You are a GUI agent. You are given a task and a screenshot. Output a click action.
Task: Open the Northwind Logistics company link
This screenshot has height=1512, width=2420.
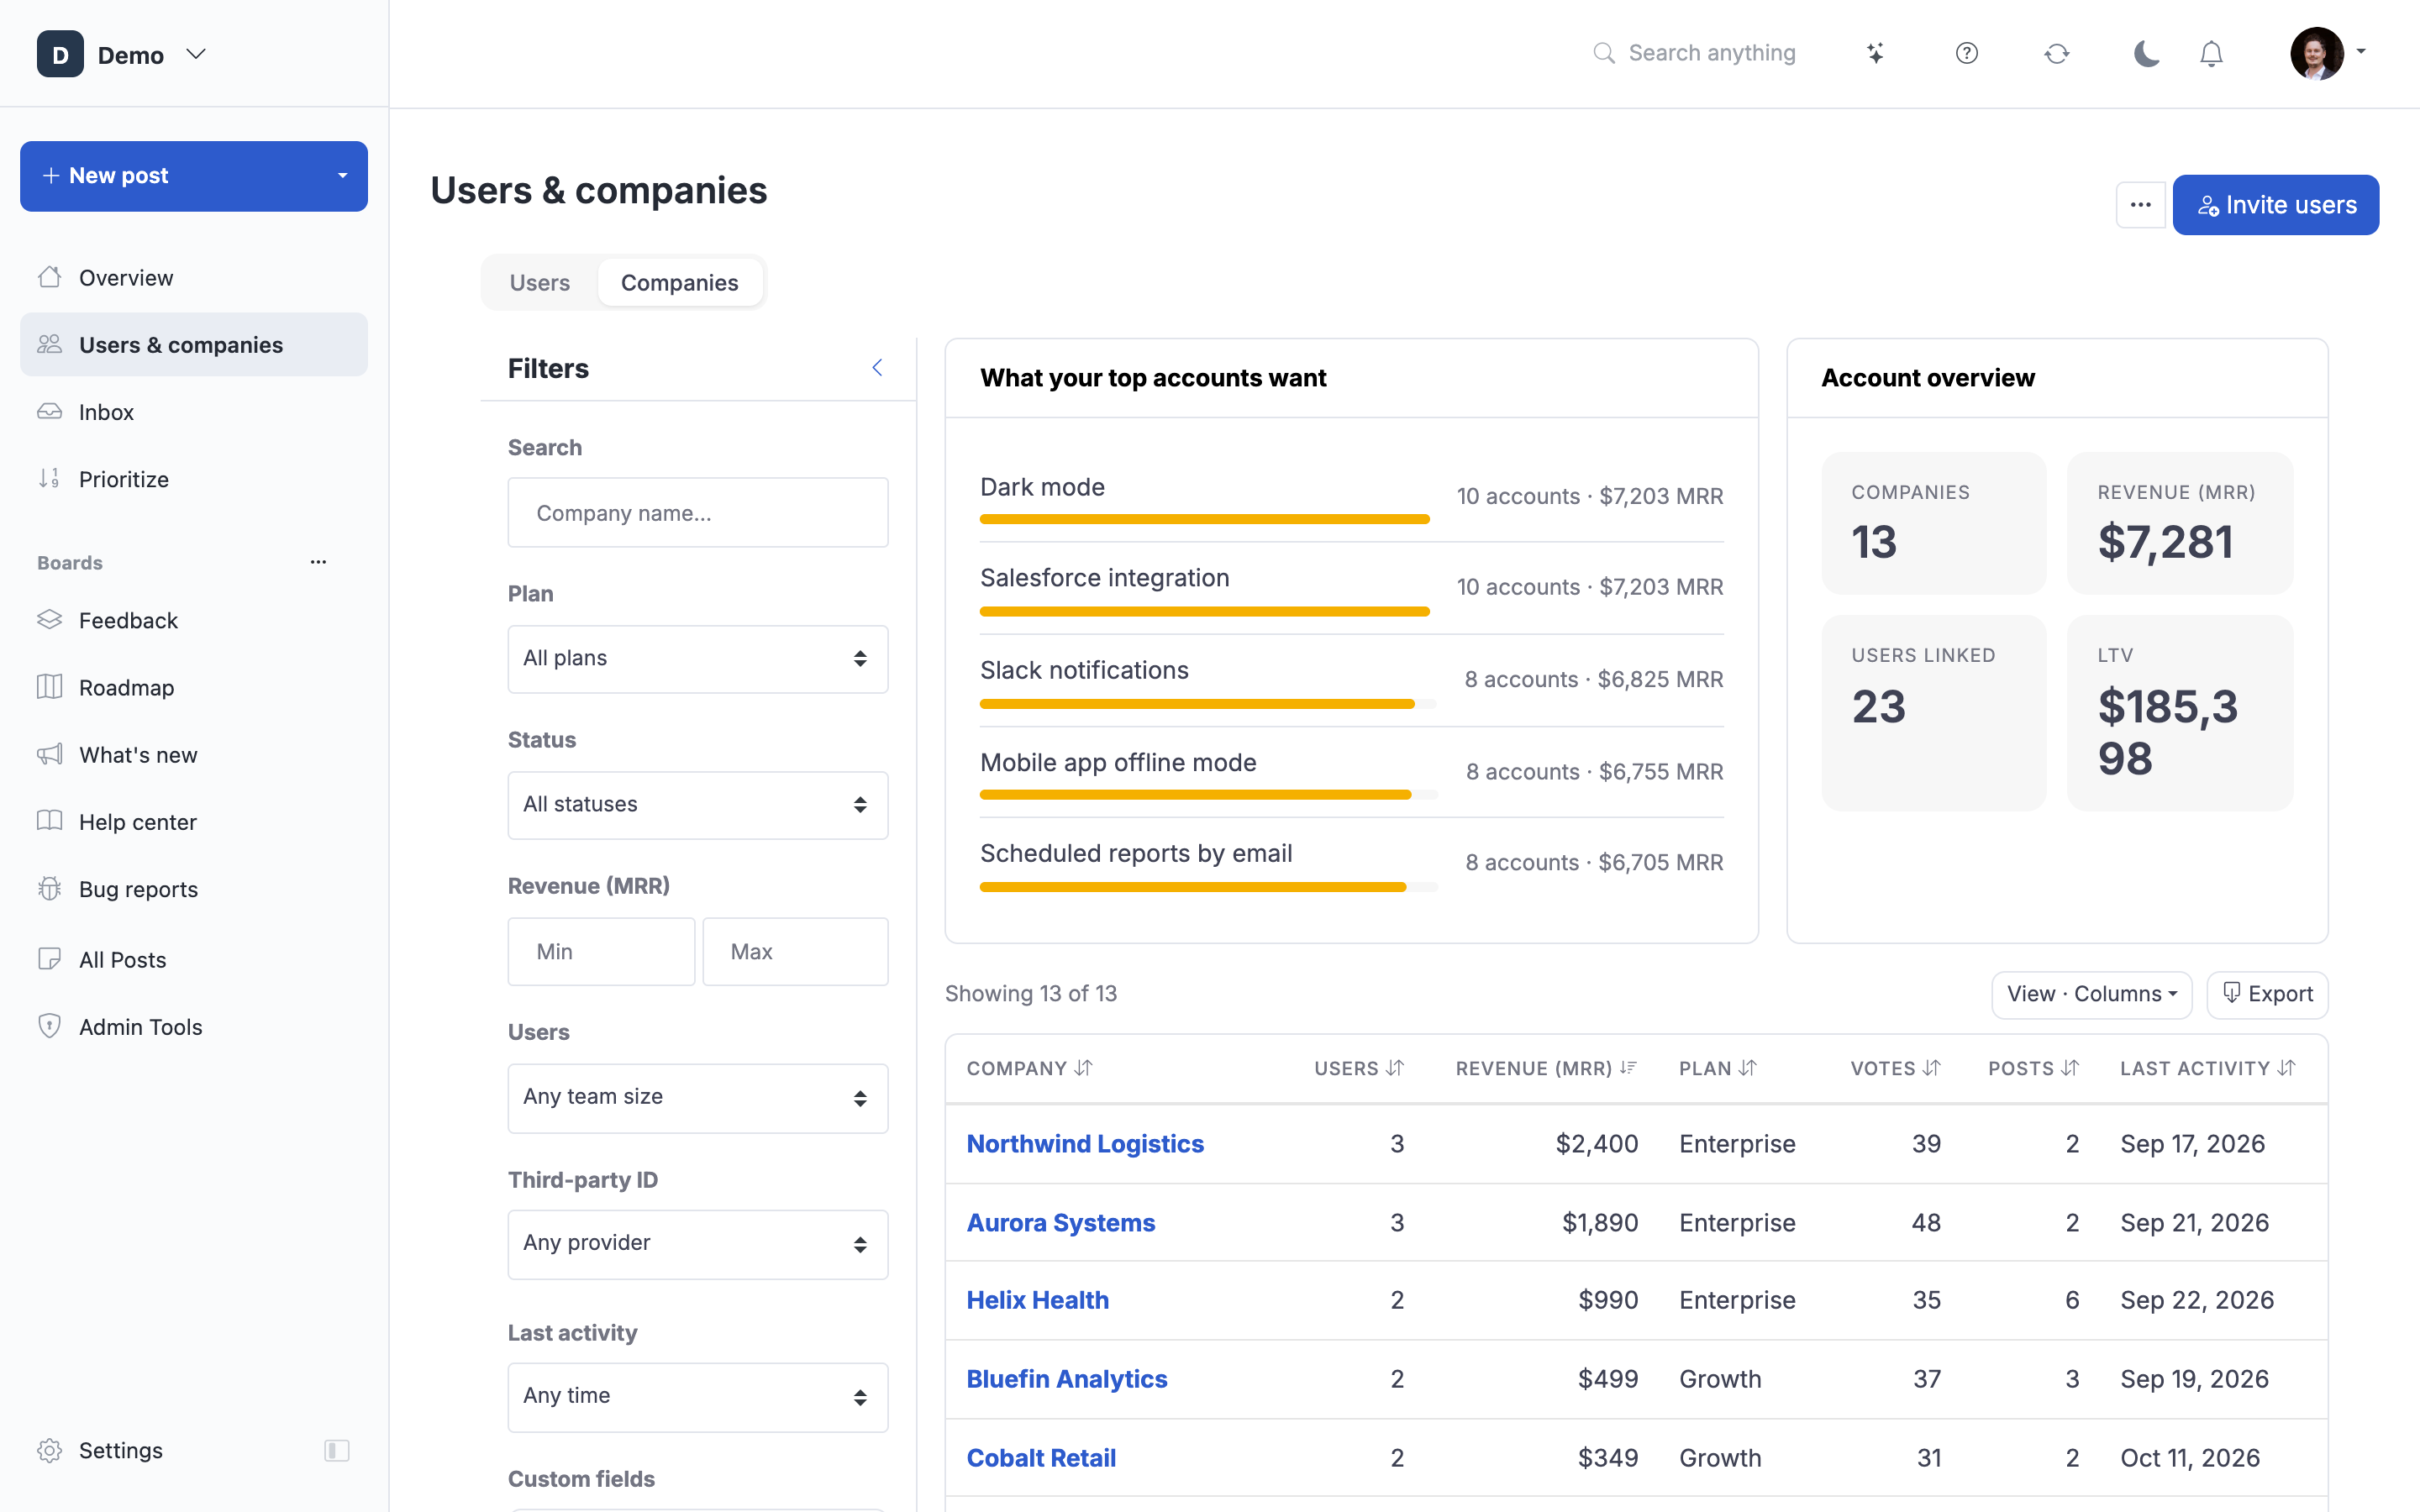point(1085,1144)
